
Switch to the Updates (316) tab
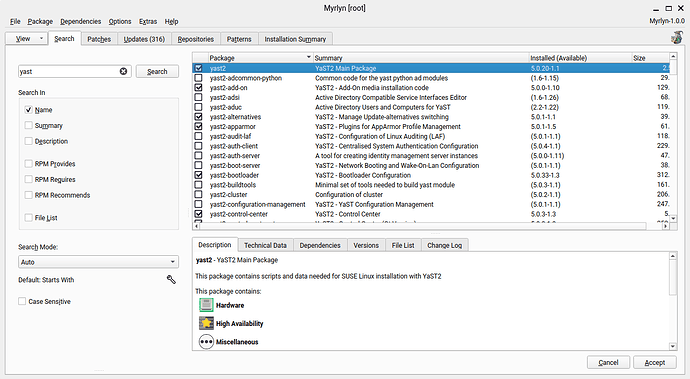(144, 39)
